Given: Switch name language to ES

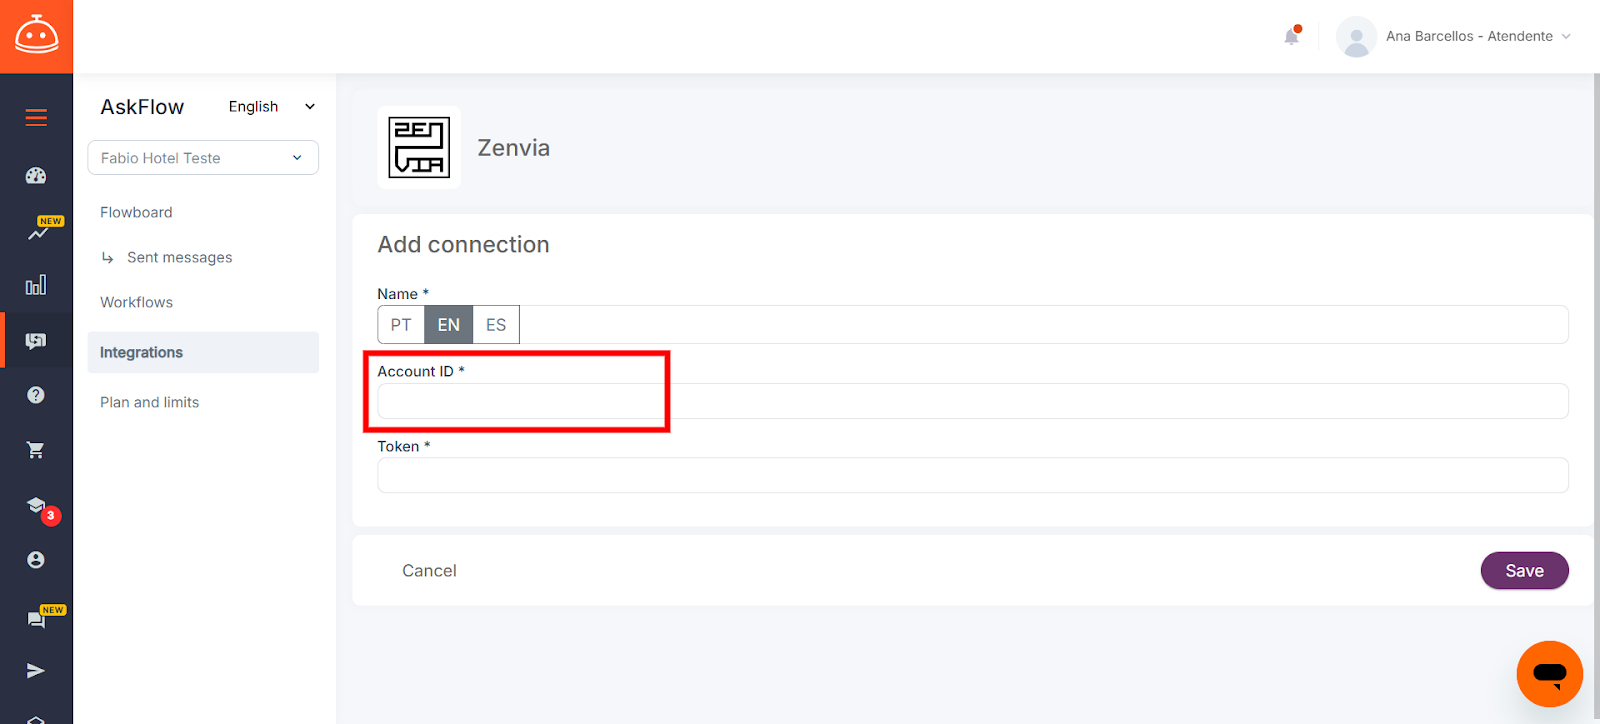Looking at the screenshot, I should click(x=496, y=325).
